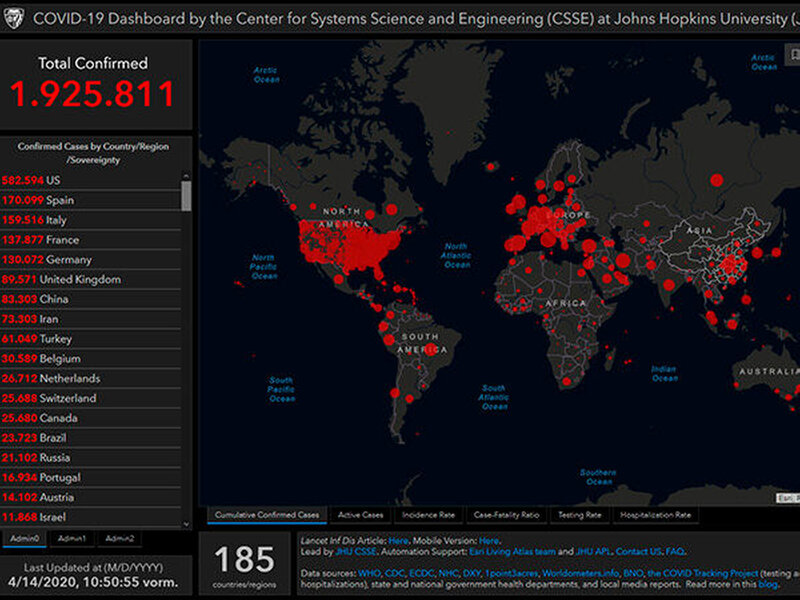Viewport: 800px width, 600px height.
Task: Select the Admin1 tab
Action: coord(72,538)
